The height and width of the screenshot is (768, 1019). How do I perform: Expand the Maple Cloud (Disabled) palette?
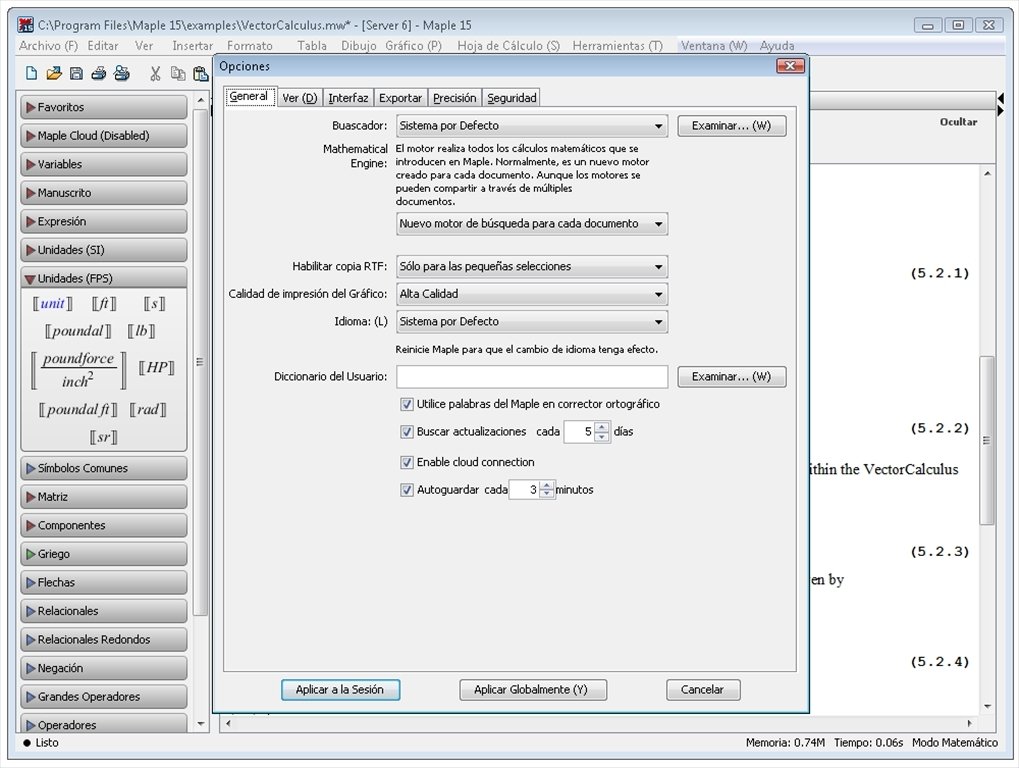tap(104, 136)
